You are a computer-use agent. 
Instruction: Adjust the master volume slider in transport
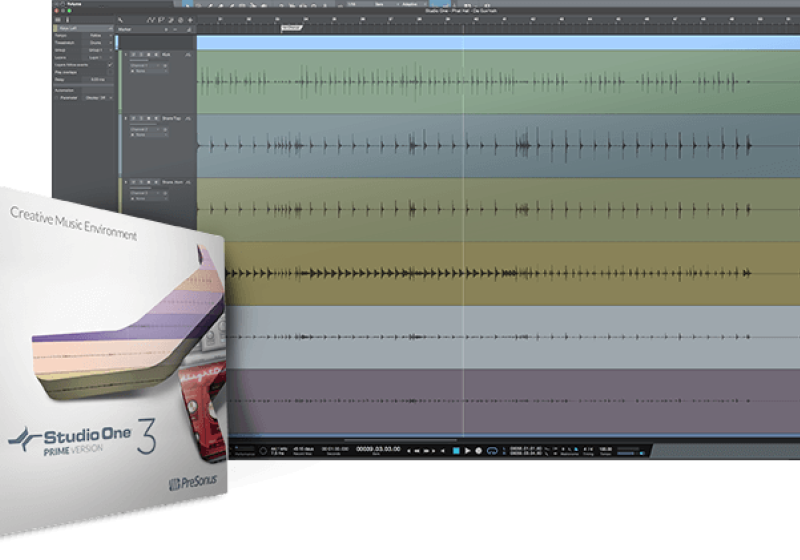[630, 452]
